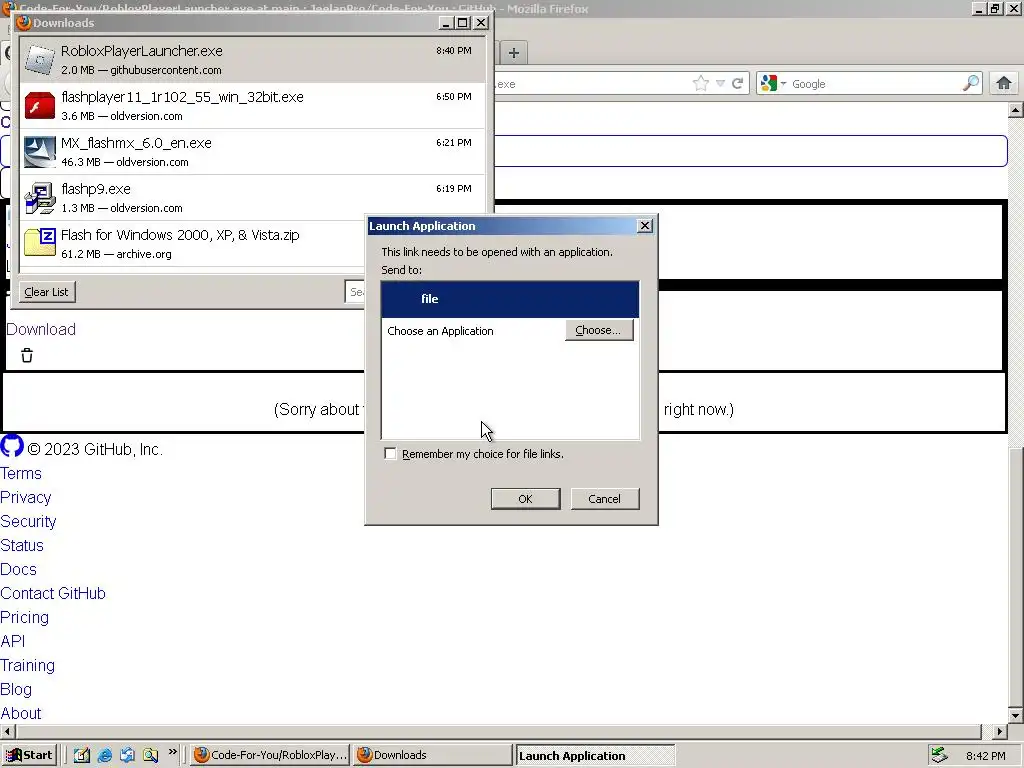Click the Flash for Windows zip folder icon
The width and height of the screenshot is (1024, 768).
(40, 244)
